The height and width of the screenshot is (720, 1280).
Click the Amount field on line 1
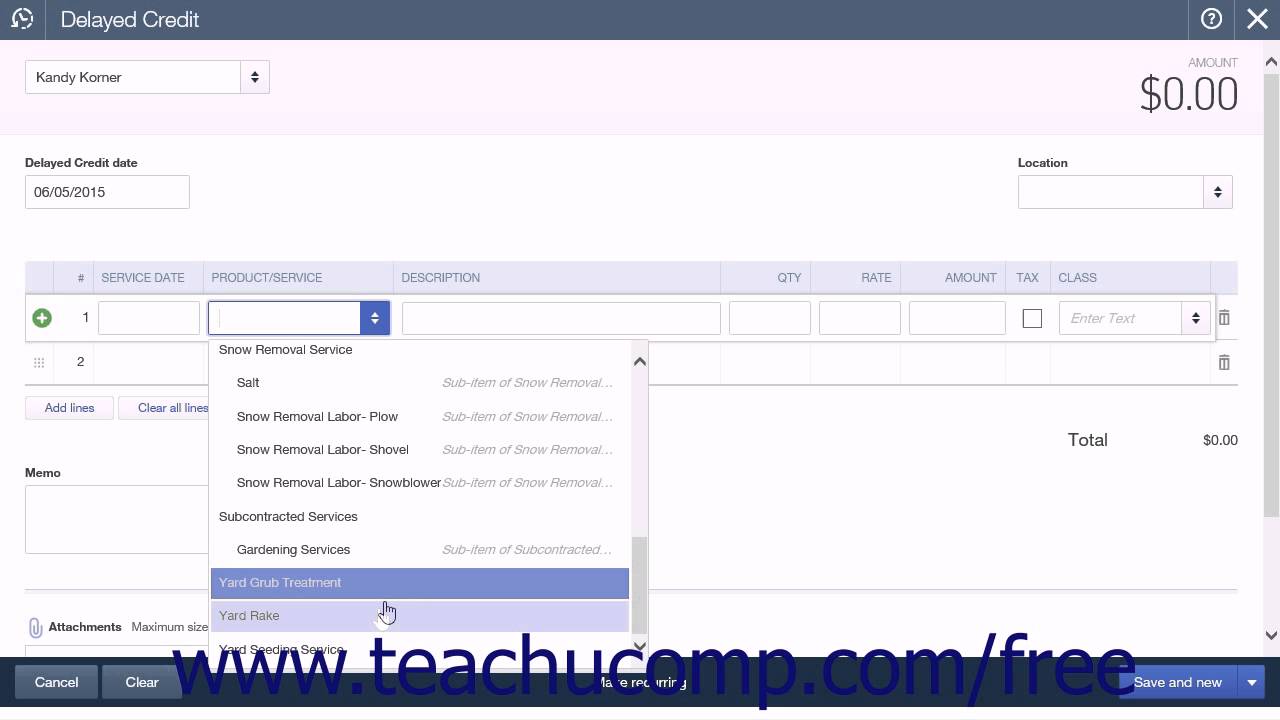pyautogui.click(x=957, y=318)
